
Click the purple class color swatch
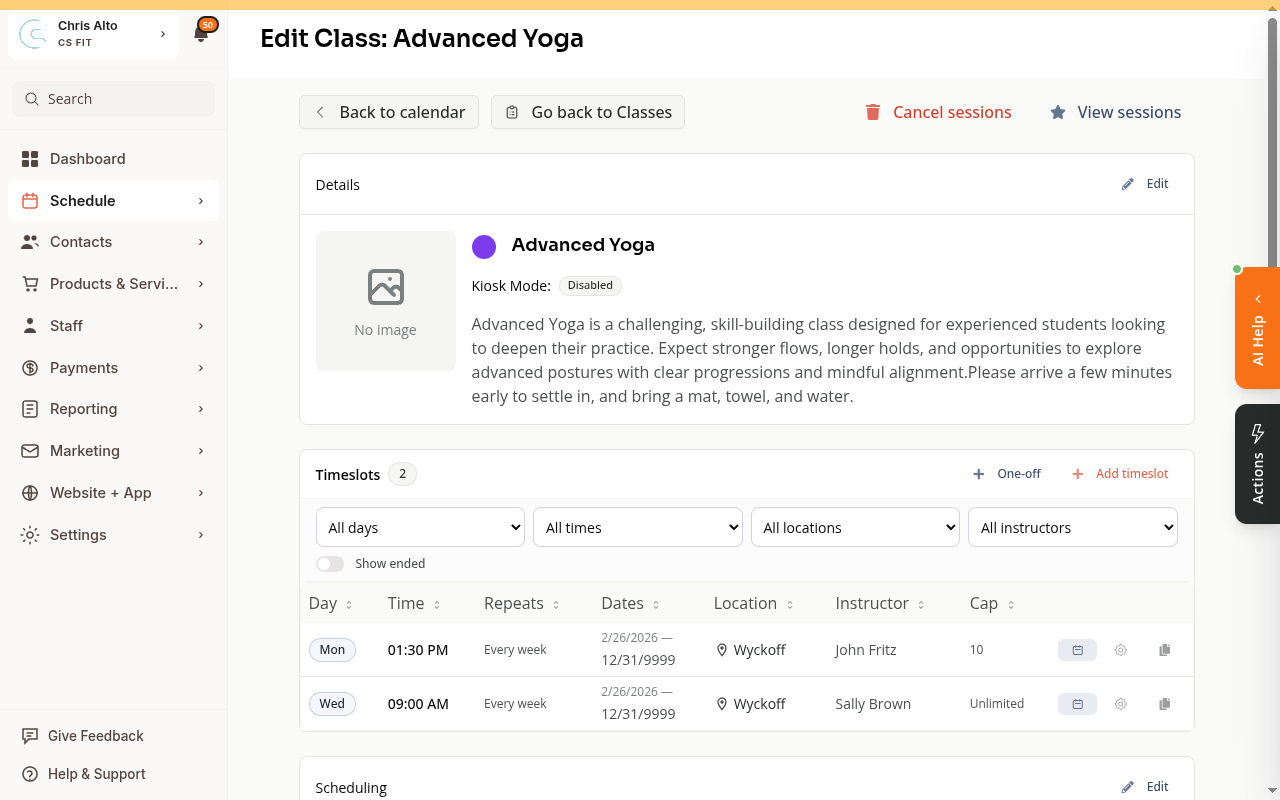pyautogui.click(x=484, y=247)
